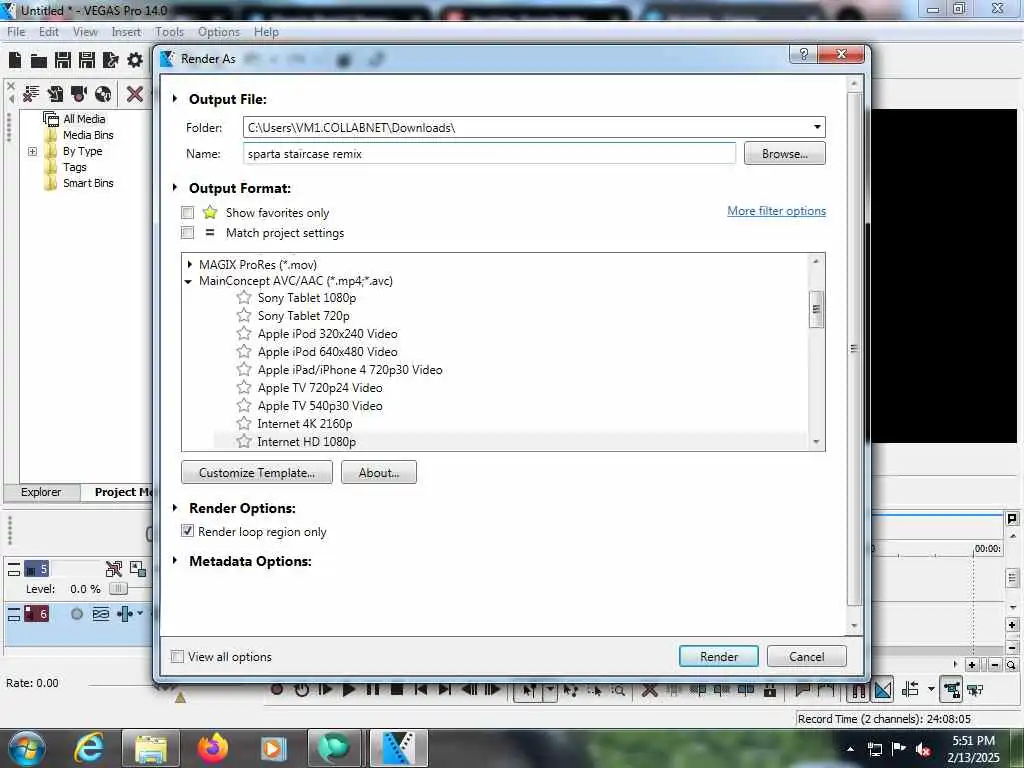Click the help question mark in Render As
Screen dimensions: 1024x768
pos(803,54)
